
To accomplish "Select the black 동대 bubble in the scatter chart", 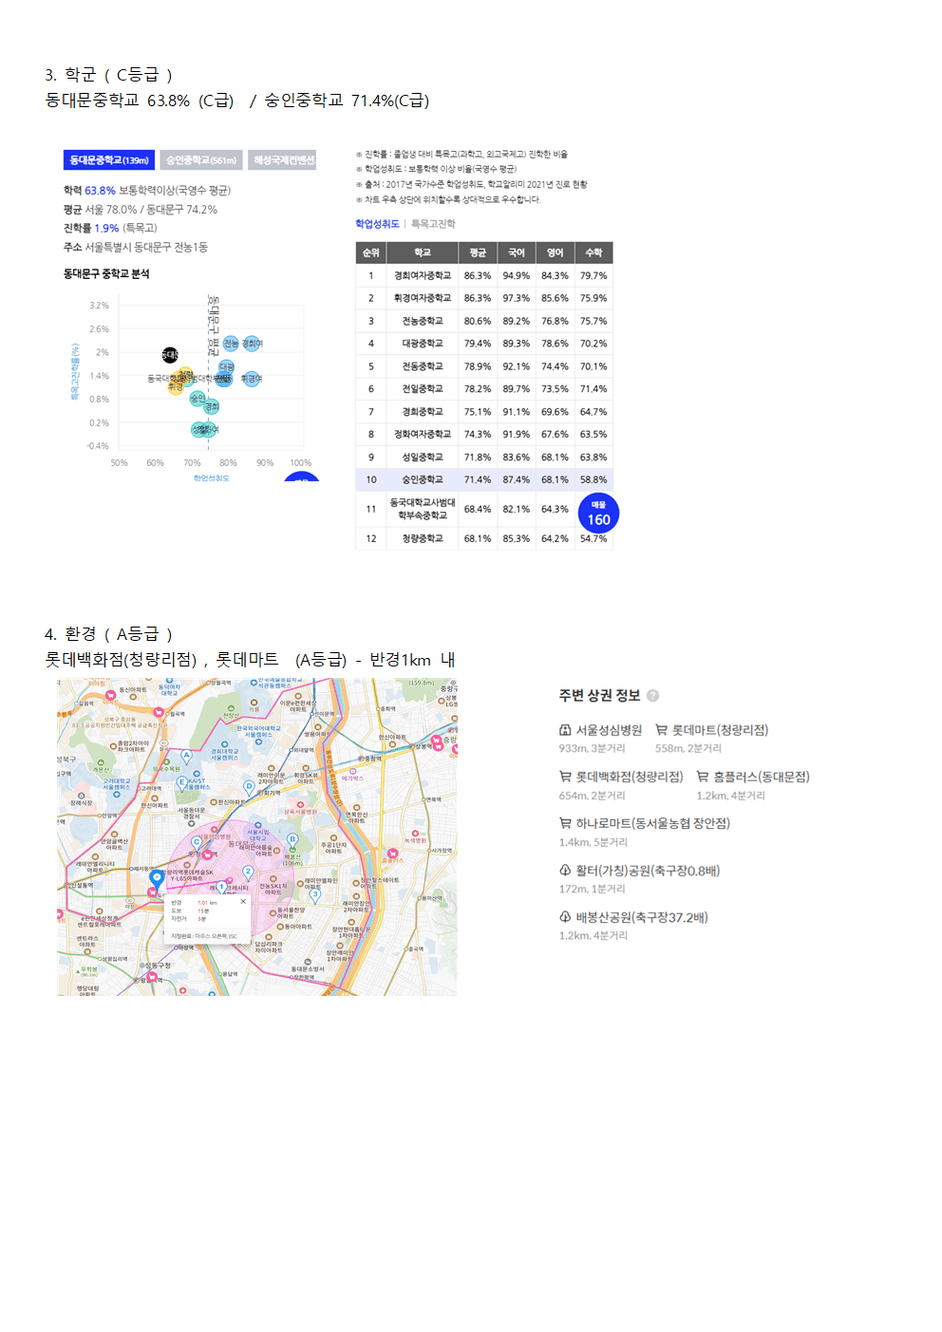I will point(170,355).
